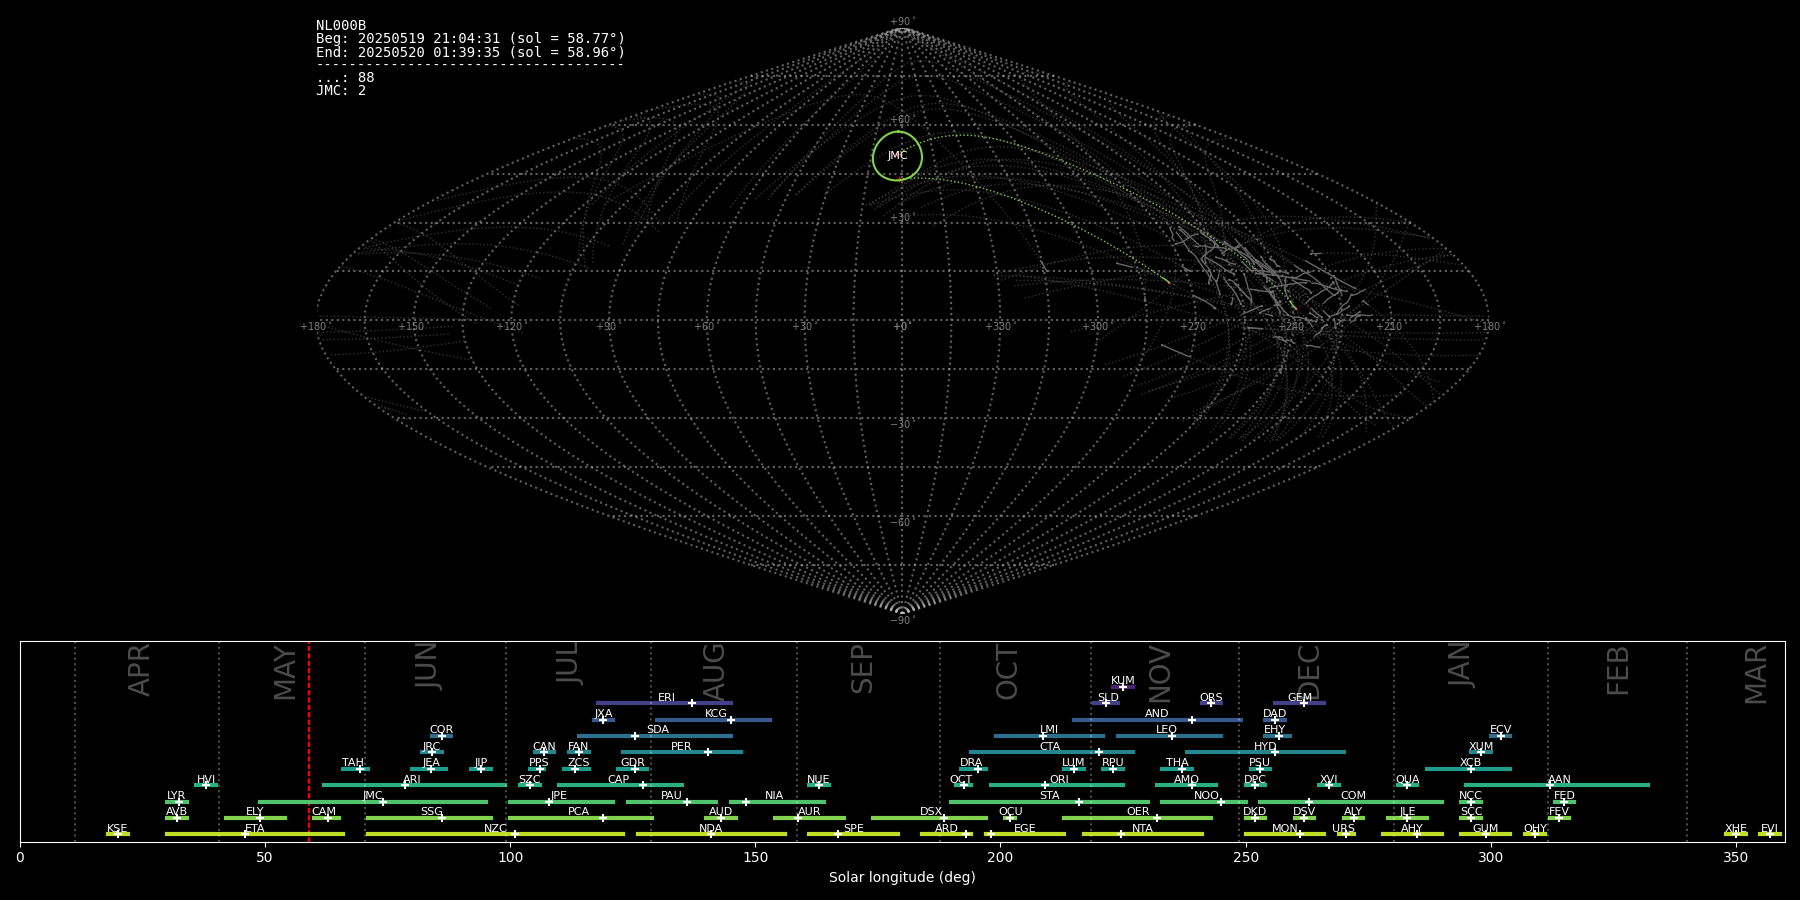Click the MAY month label in timeline

tap(285, 673)
